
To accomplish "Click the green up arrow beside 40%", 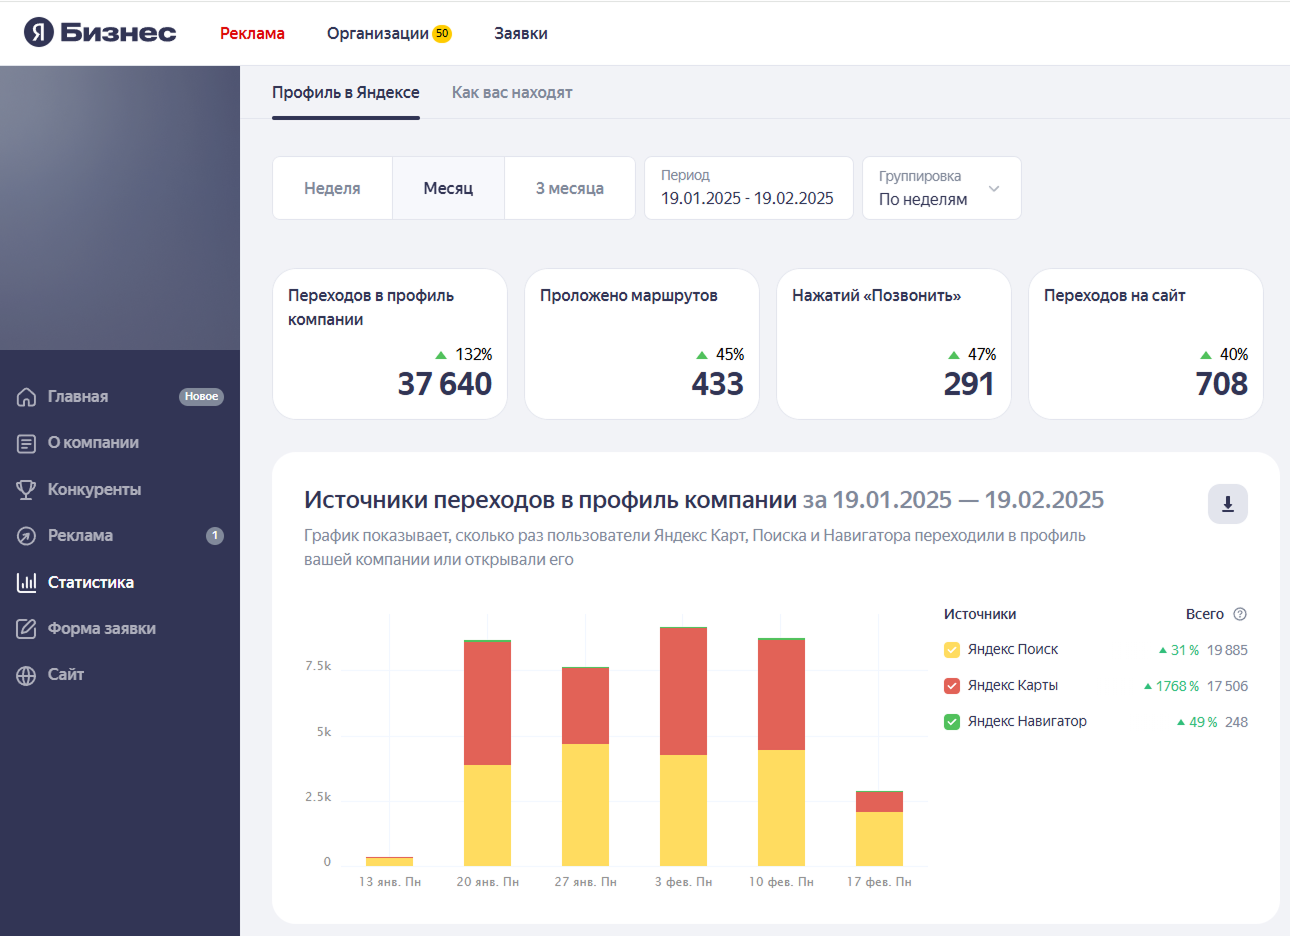I will click(x=1206, y=355).
